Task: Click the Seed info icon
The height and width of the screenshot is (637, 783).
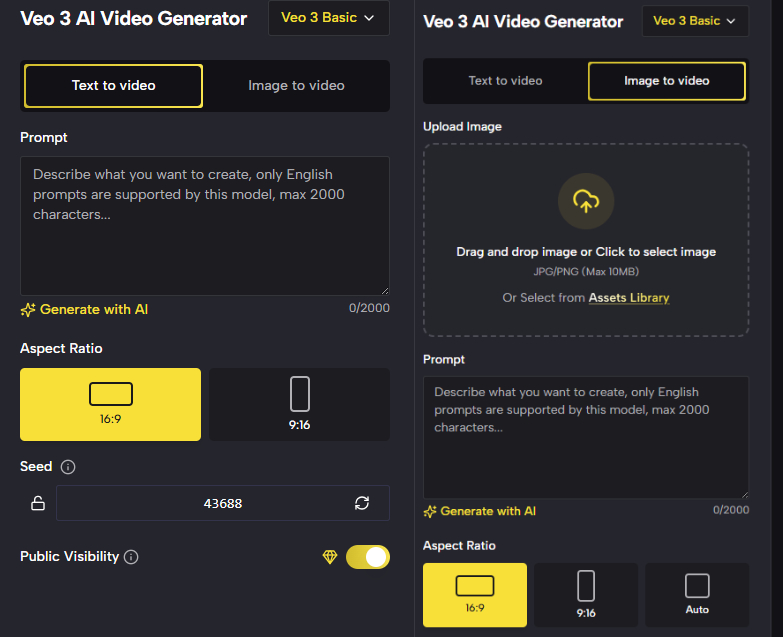Action: [68, 467]
